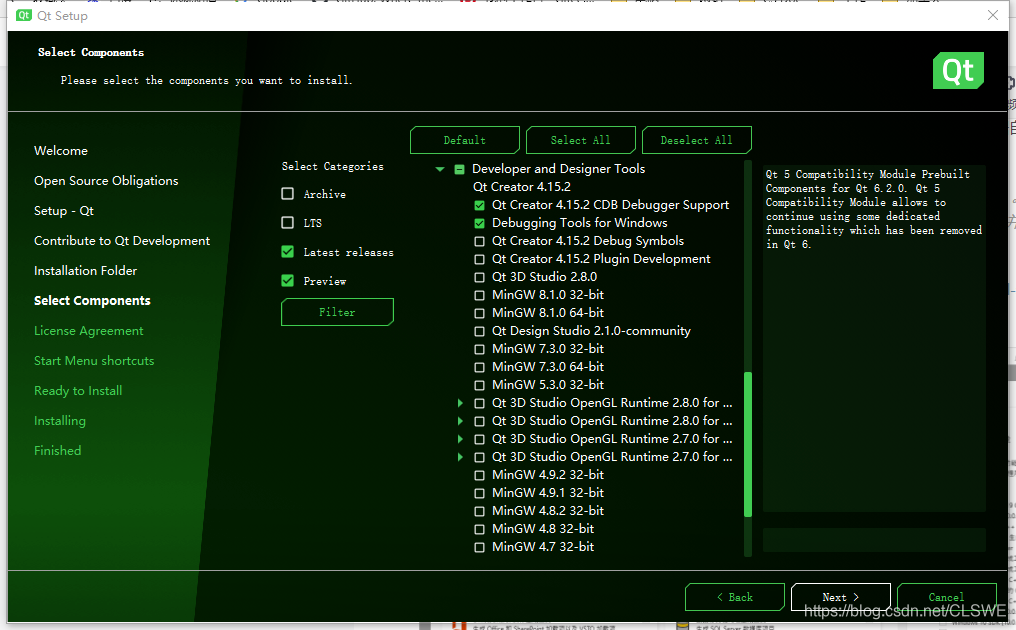
Task: Click the Select All button
Action: [x=581, y=140]
